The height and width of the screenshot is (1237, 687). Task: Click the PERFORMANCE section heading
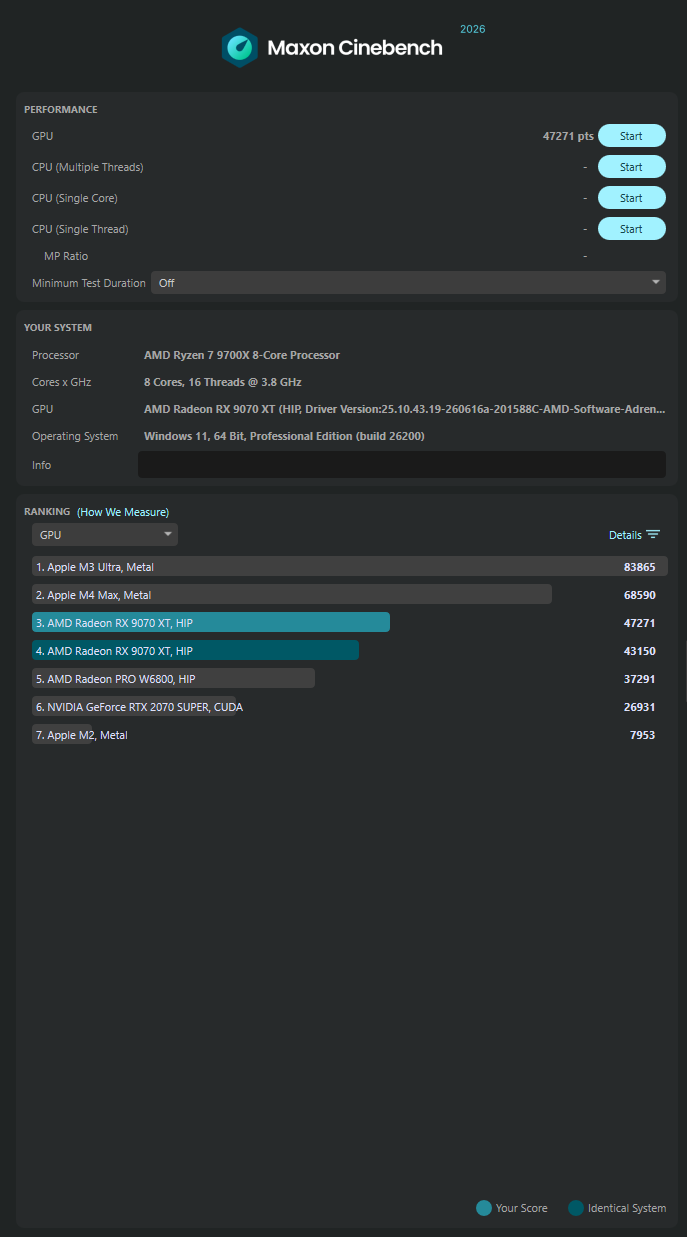(61, 109)
